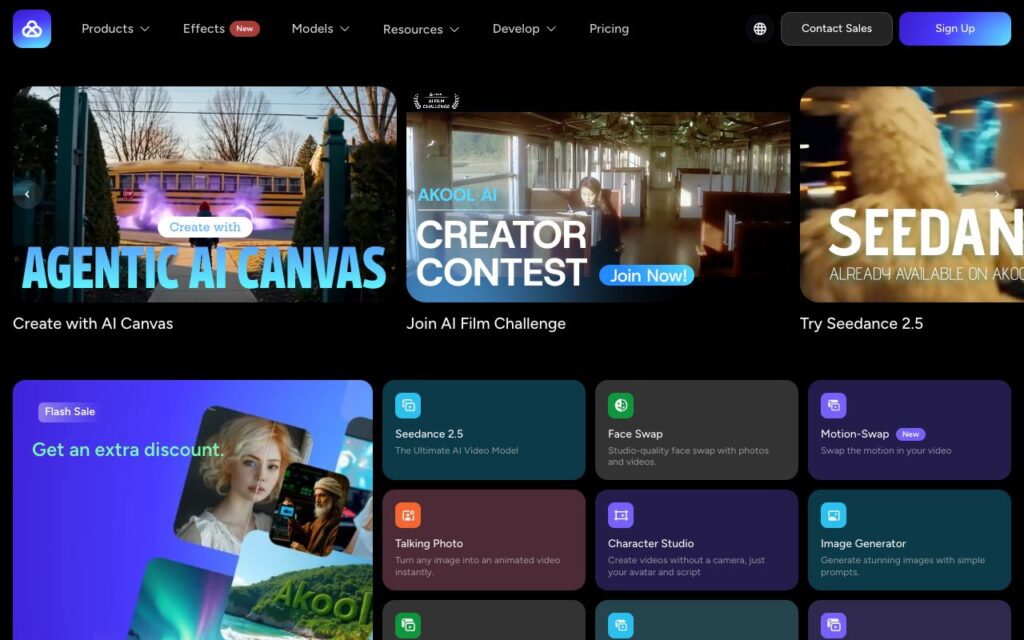1024x640 pixels.
Task: Open the Effects menu item
Action: (x=221, y=29)
